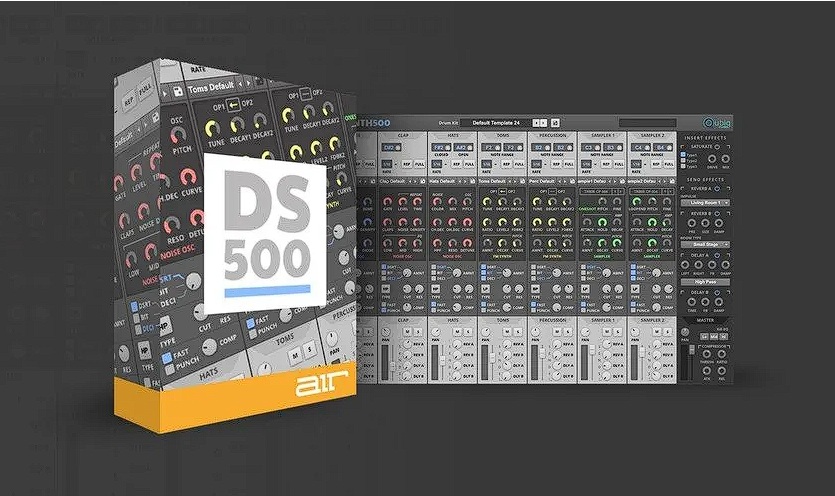Open the Living Room 1 impulse dropdown
The image size is (835, 496).
tap(706, 203)
